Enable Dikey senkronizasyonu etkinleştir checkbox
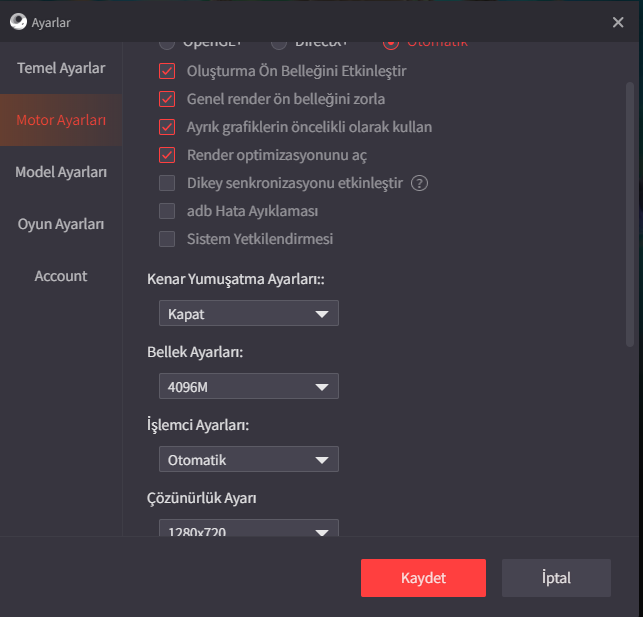Screen dimensions: 643x617 (167, 183)
